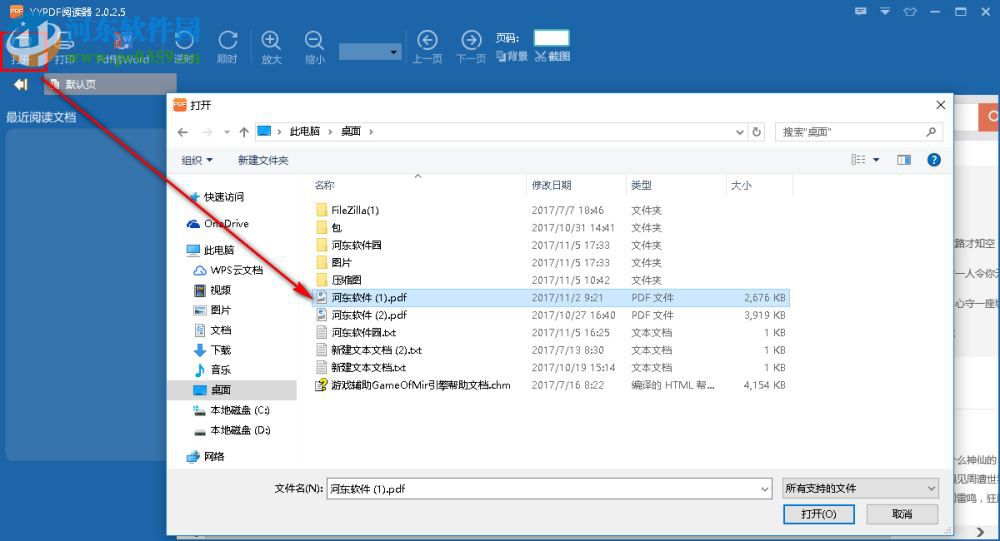
Task: Select the 默认页 tab
Action: click(x=110, y=84)
